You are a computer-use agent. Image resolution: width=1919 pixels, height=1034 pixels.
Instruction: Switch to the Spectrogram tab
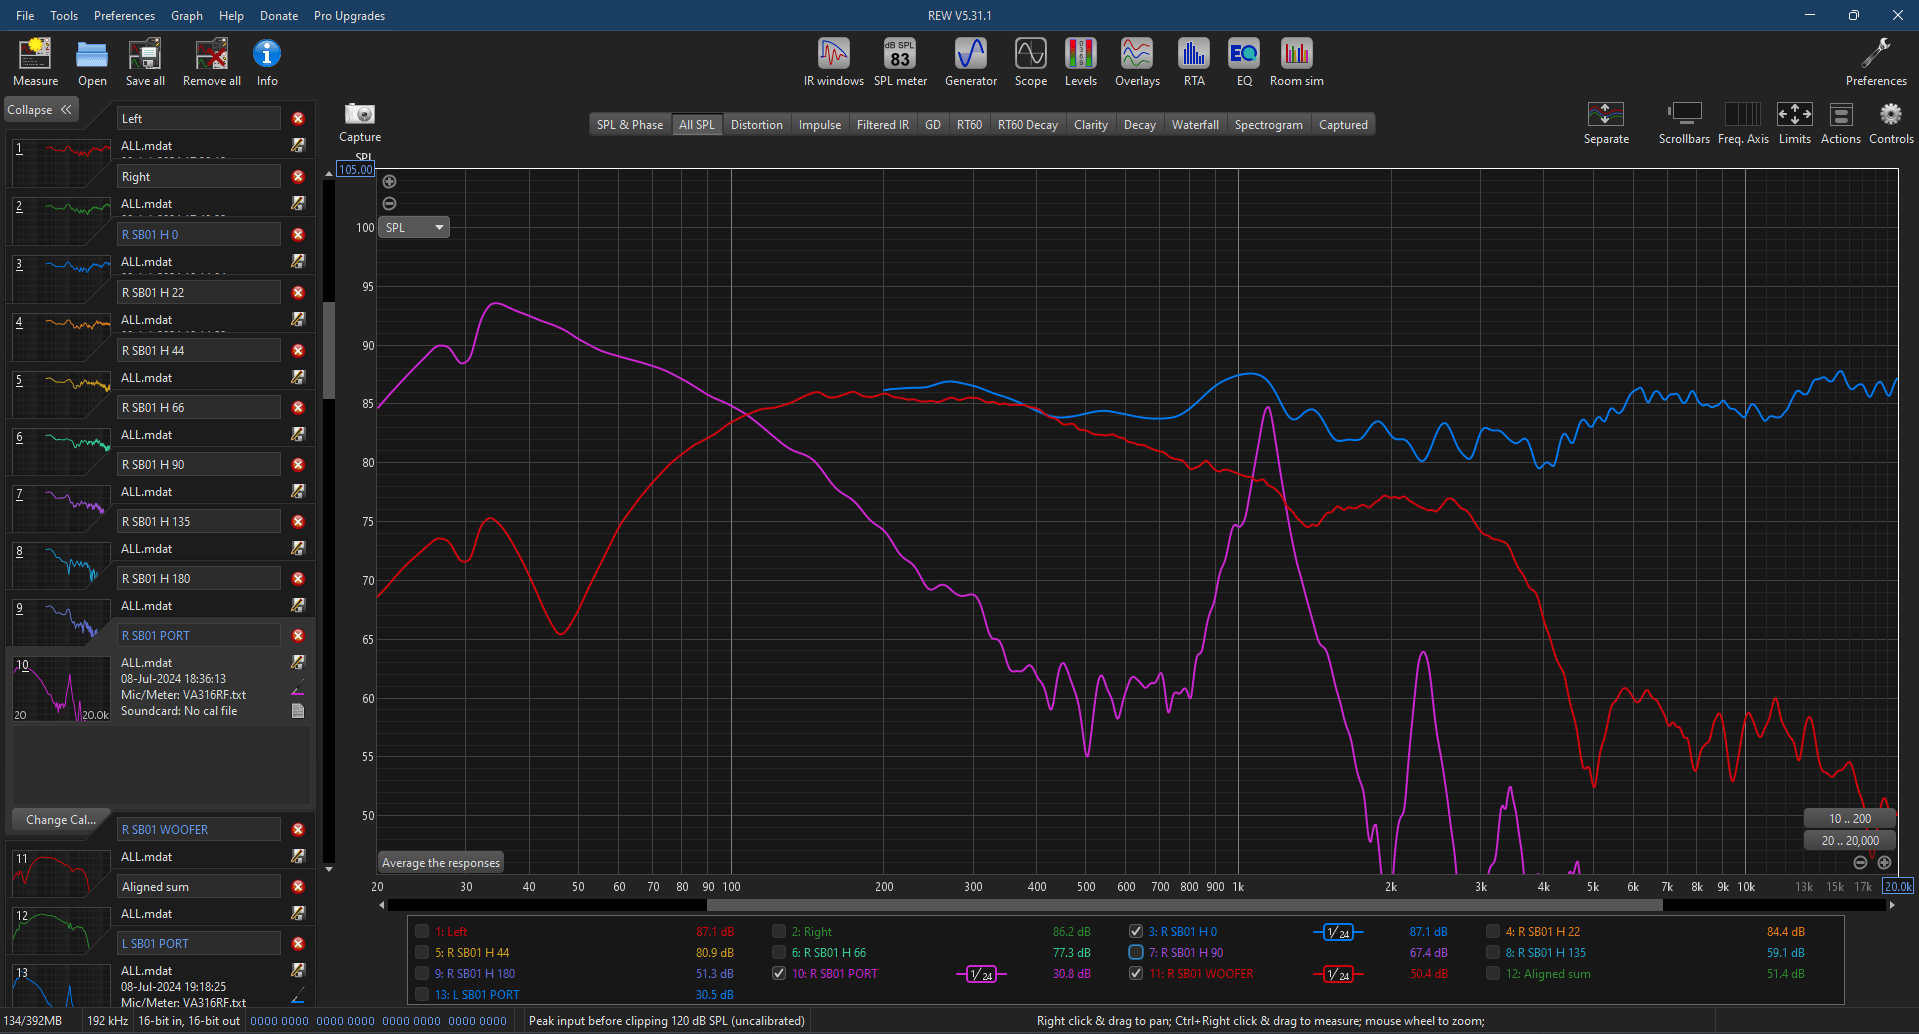tap(1268, 125)
